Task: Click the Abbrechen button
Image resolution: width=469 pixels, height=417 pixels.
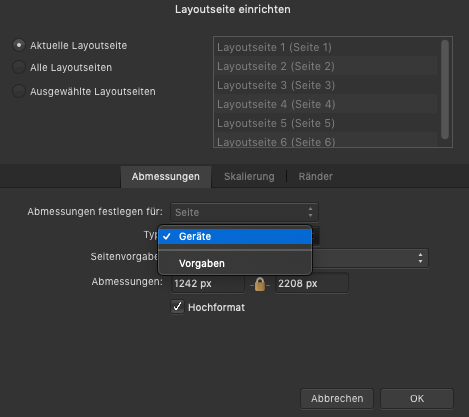Action: point(337,398)
